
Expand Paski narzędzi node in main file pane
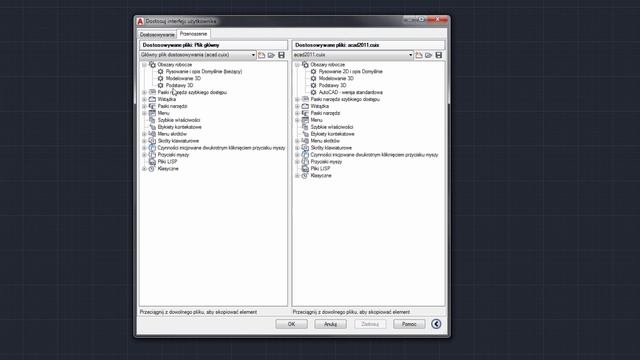tap(144, 106)
